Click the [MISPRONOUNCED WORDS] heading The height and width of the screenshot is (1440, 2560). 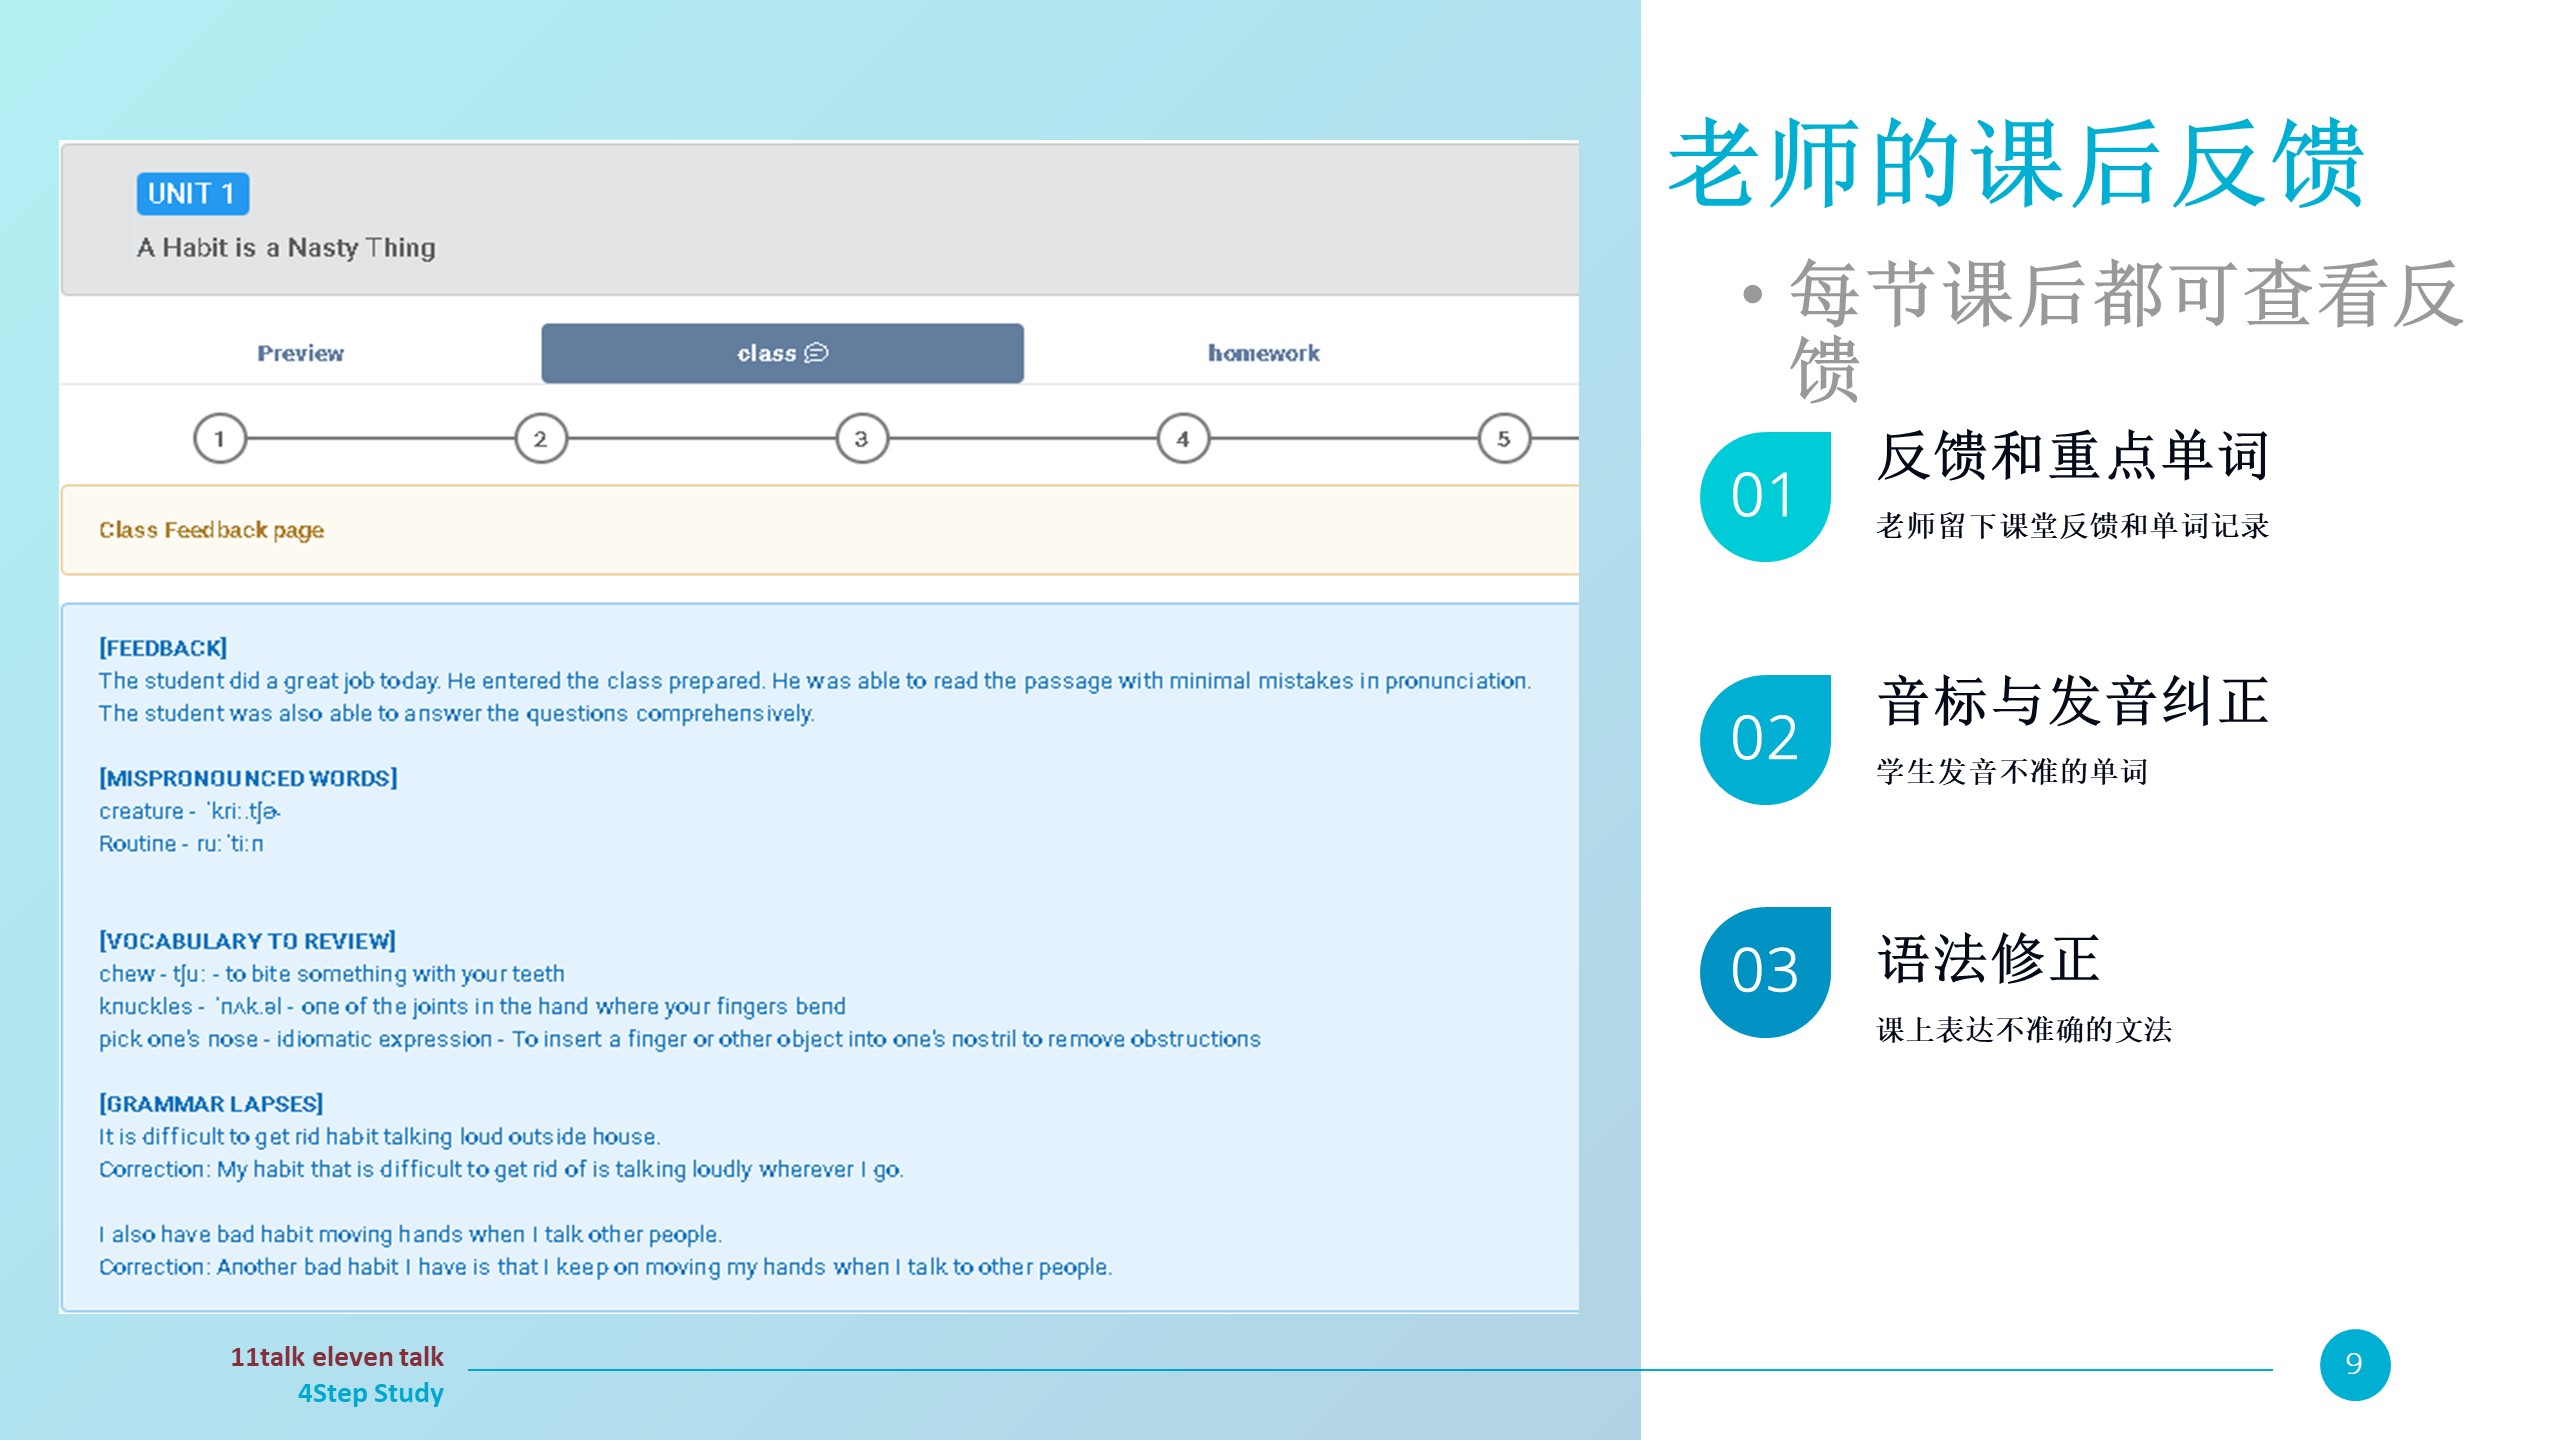(248, 778)
